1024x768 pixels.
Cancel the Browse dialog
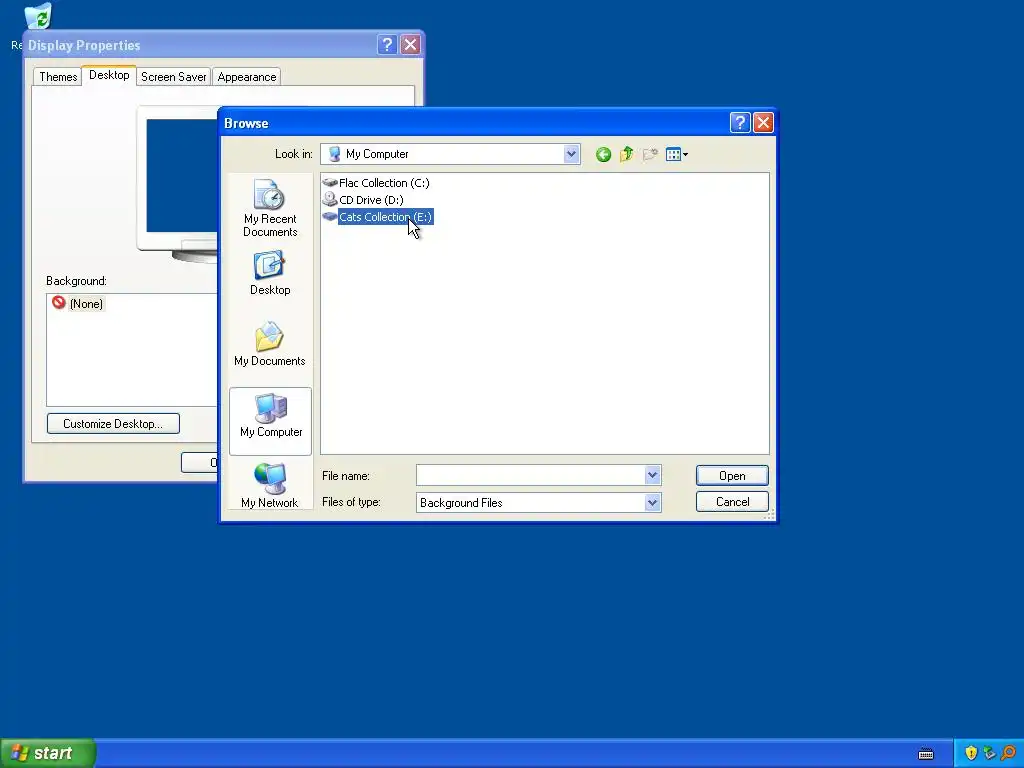click(732, 502)
